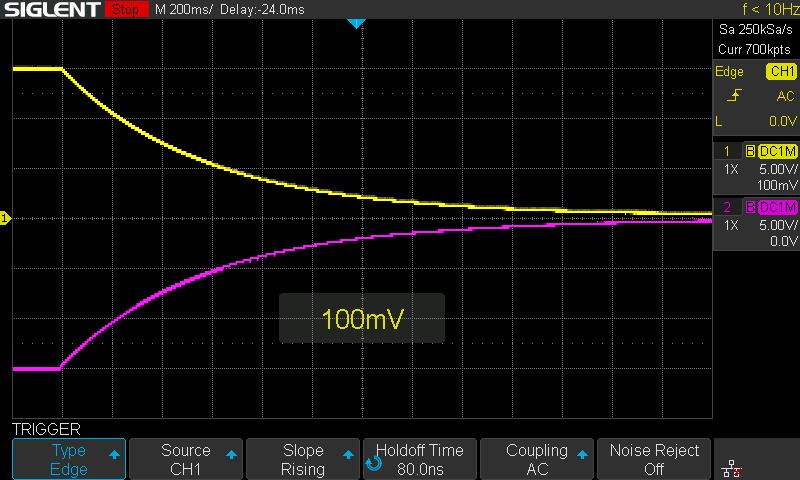This screenshot has width=800, height=480.
Task: Click the channel 1 100mV offset value
Action: pyautogui.click(x=777, y=185)
